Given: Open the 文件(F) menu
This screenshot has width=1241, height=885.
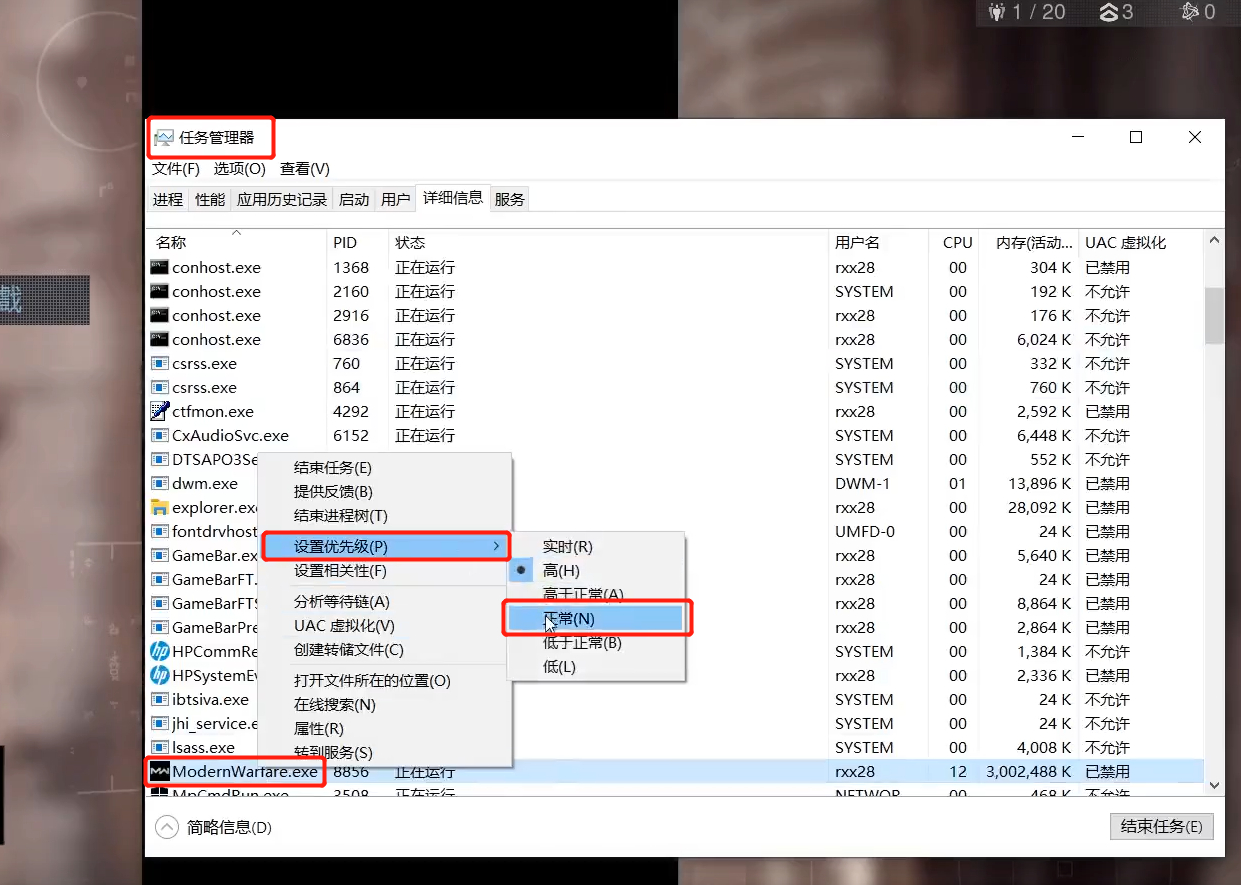Looking at the screenshot, I should [175, 169].
